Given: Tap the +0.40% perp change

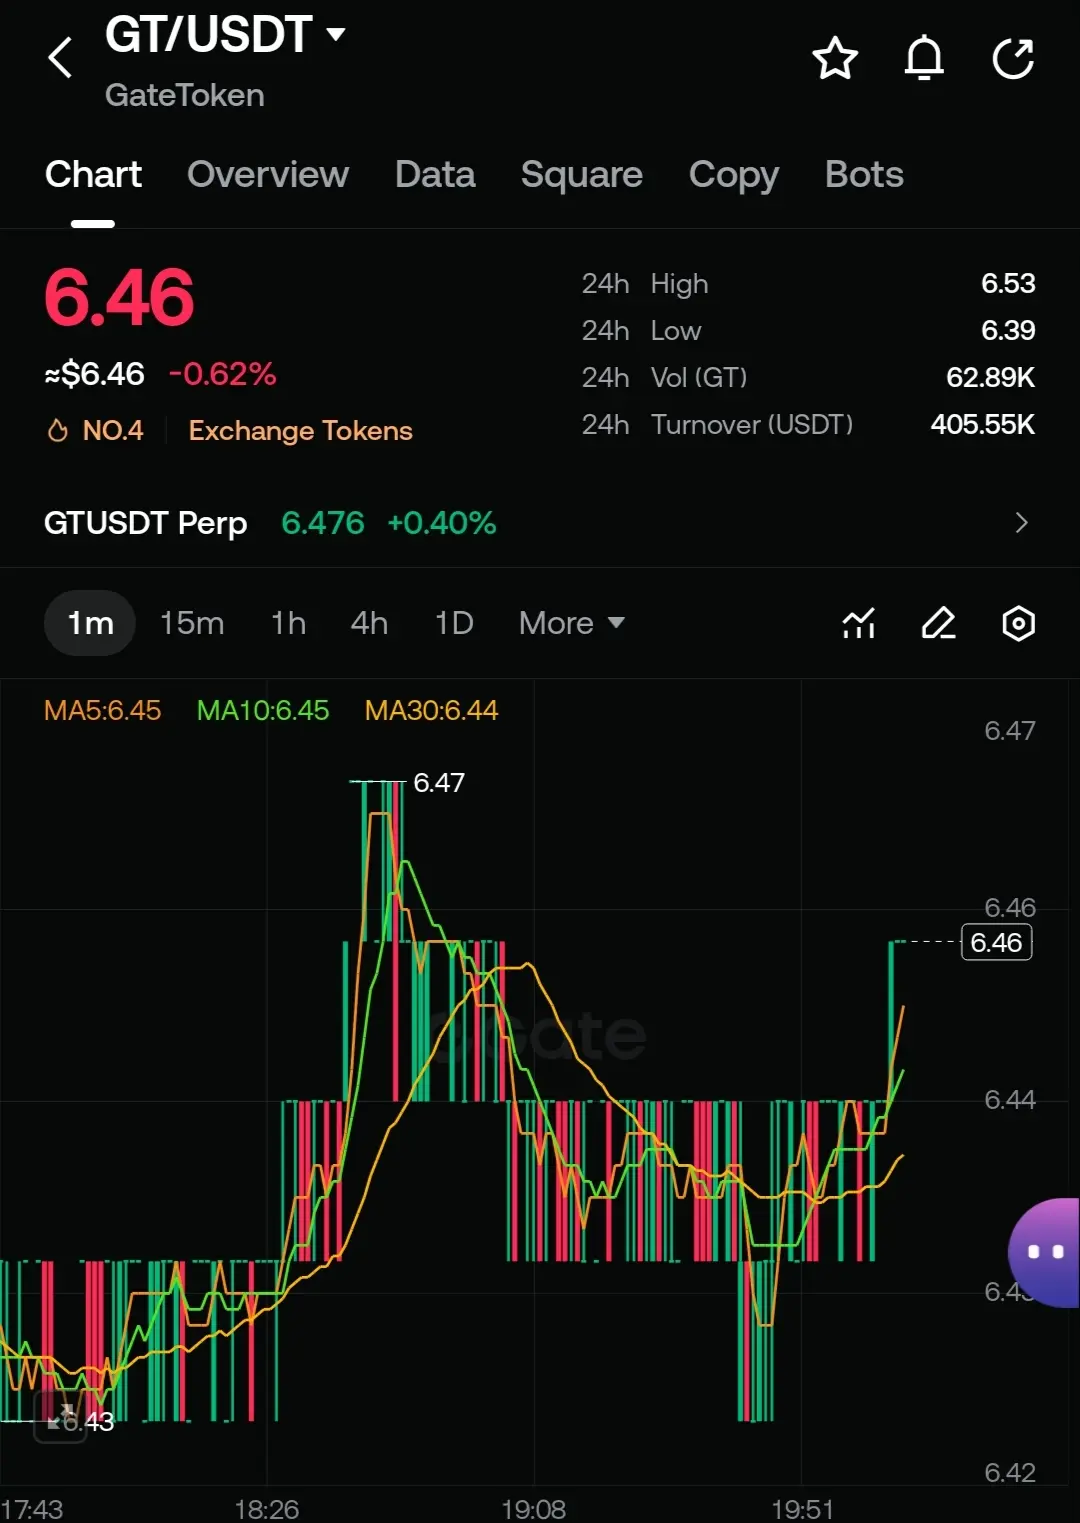Looking at the screenshot, I should click(x=442, y=523).
